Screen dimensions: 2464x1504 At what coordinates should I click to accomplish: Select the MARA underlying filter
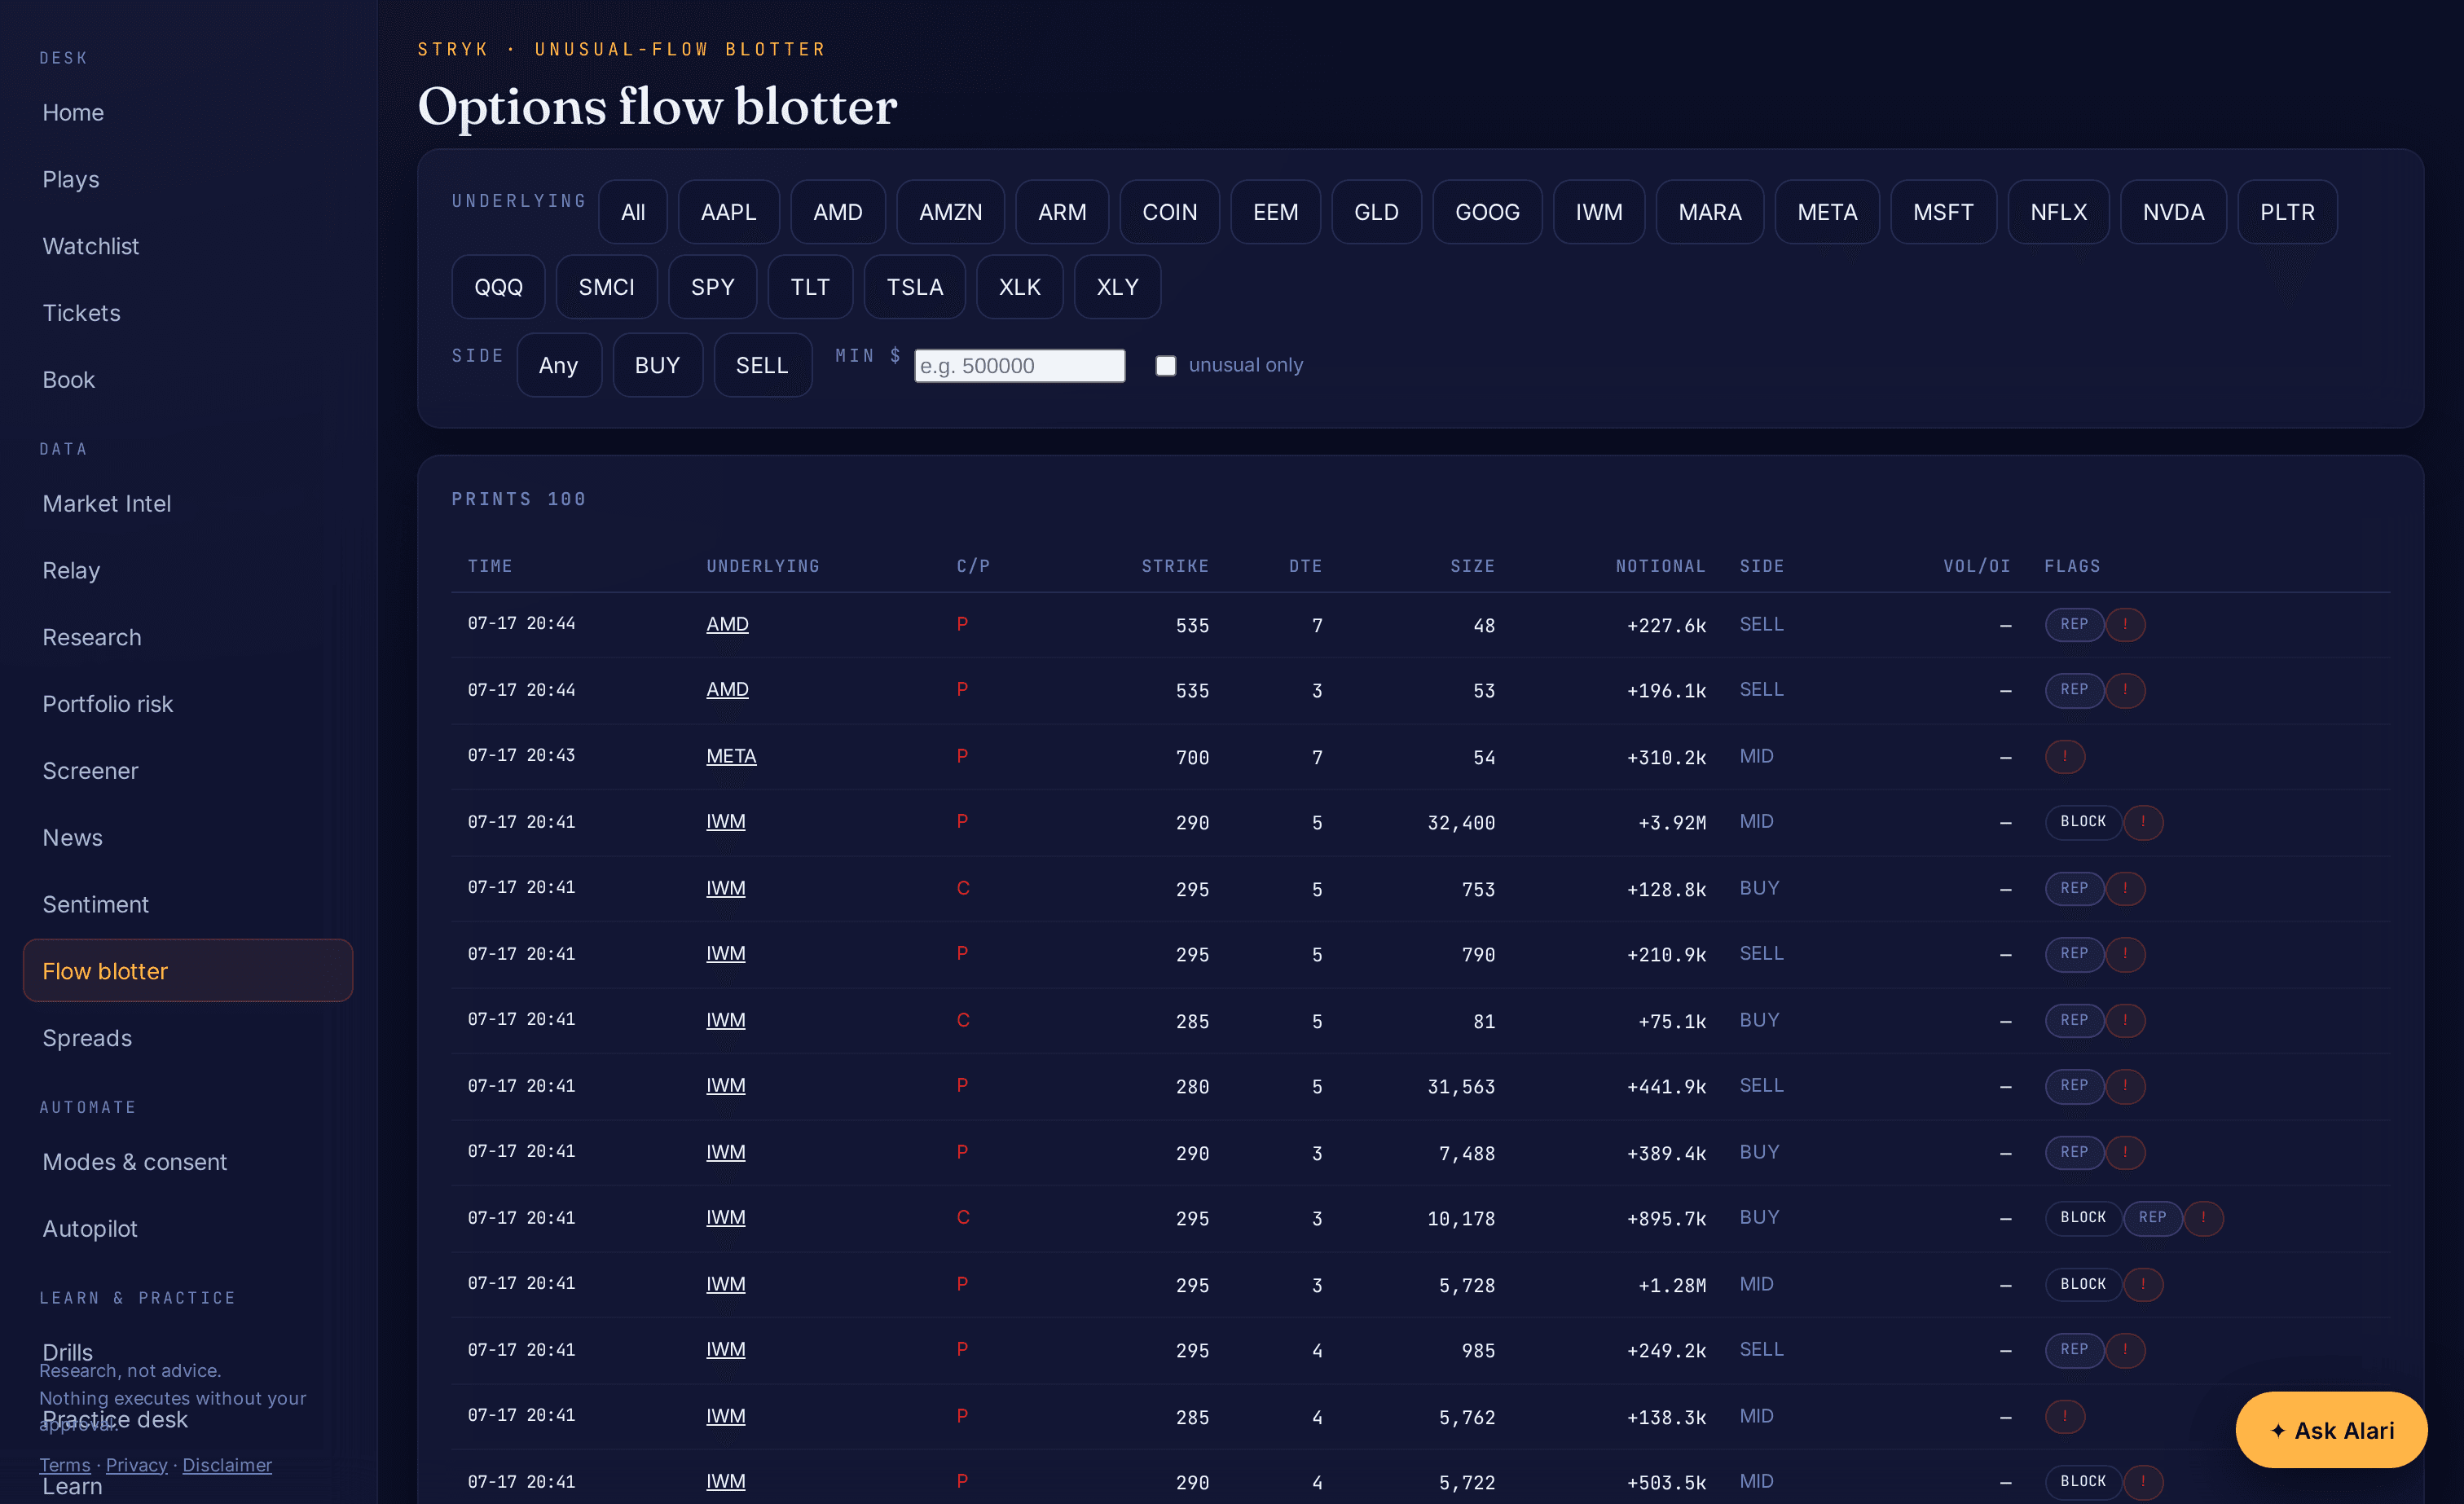[x=1709, y=212]
